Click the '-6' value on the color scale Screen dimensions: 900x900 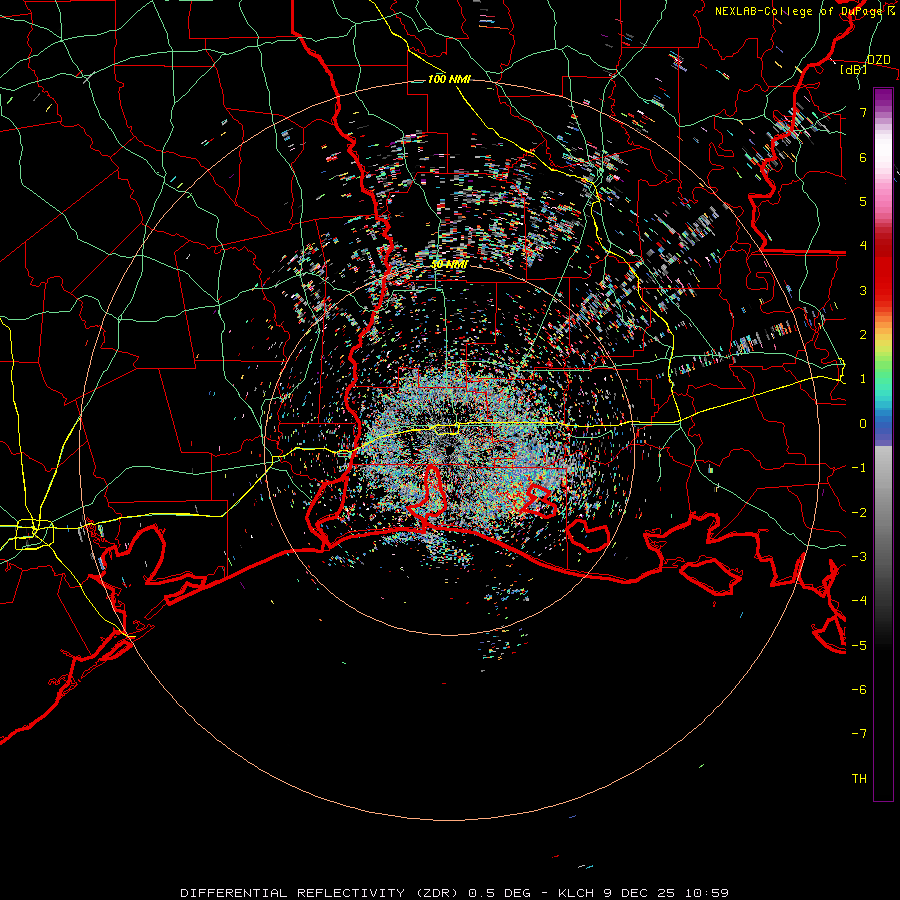point(859,690)
